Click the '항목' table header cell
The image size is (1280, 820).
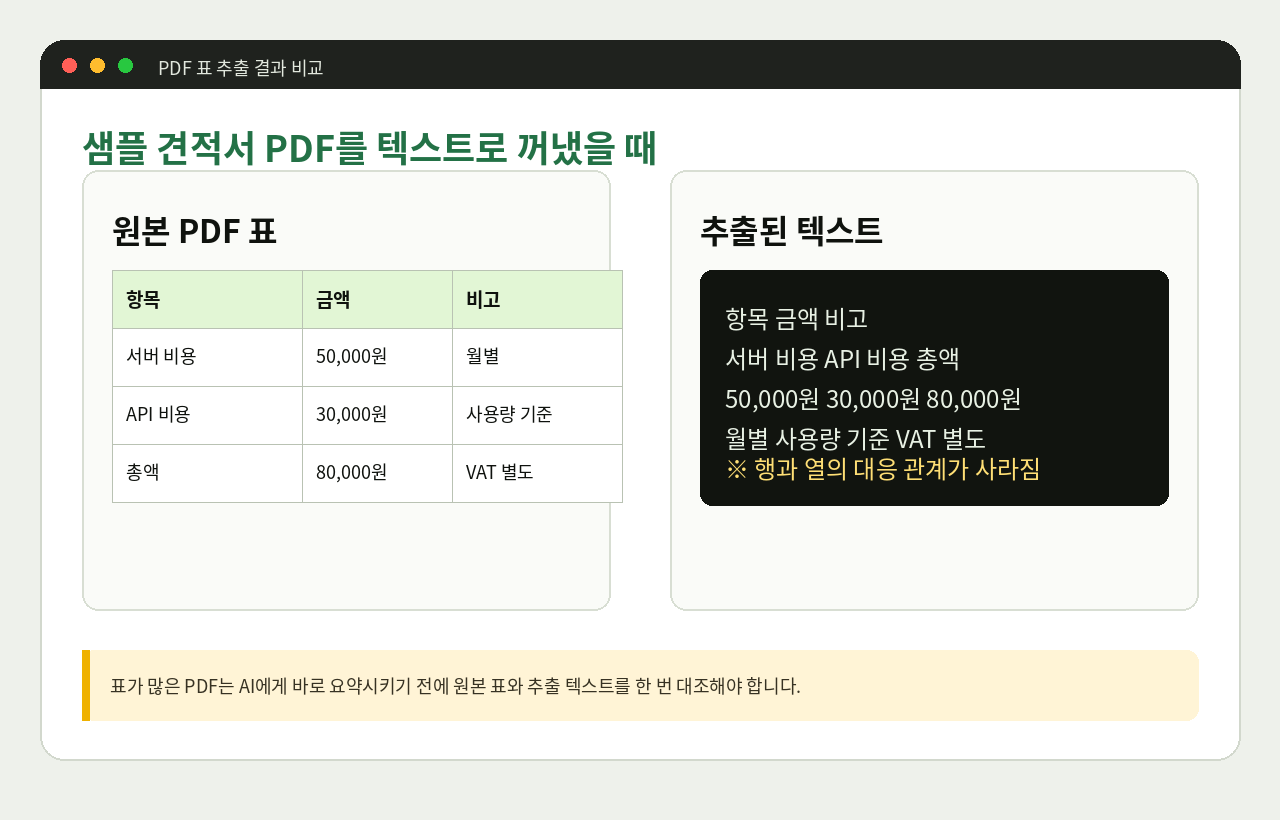(207, 299)
